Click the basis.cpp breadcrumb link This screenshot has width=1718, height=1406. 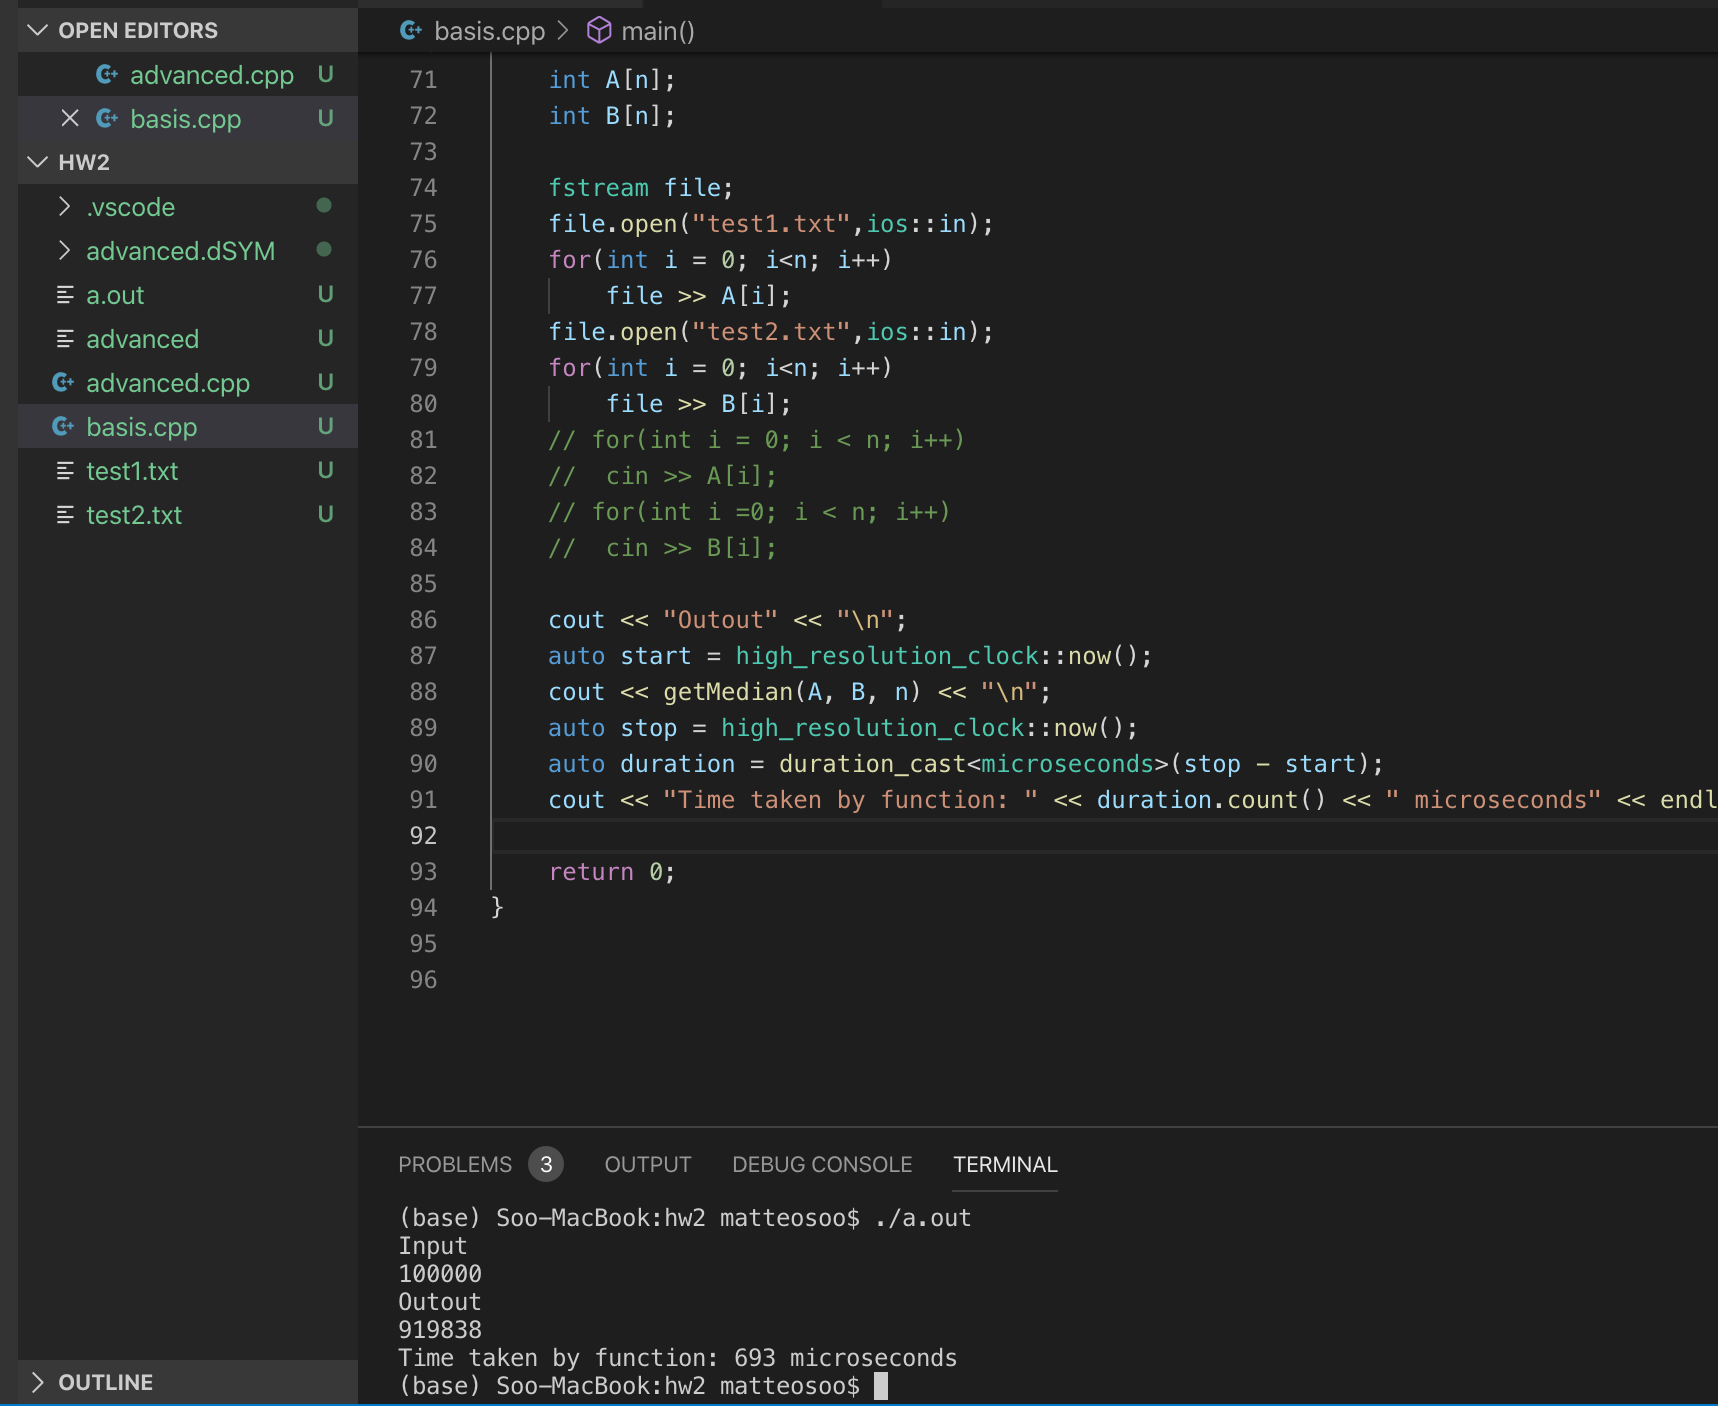point(489,31)
